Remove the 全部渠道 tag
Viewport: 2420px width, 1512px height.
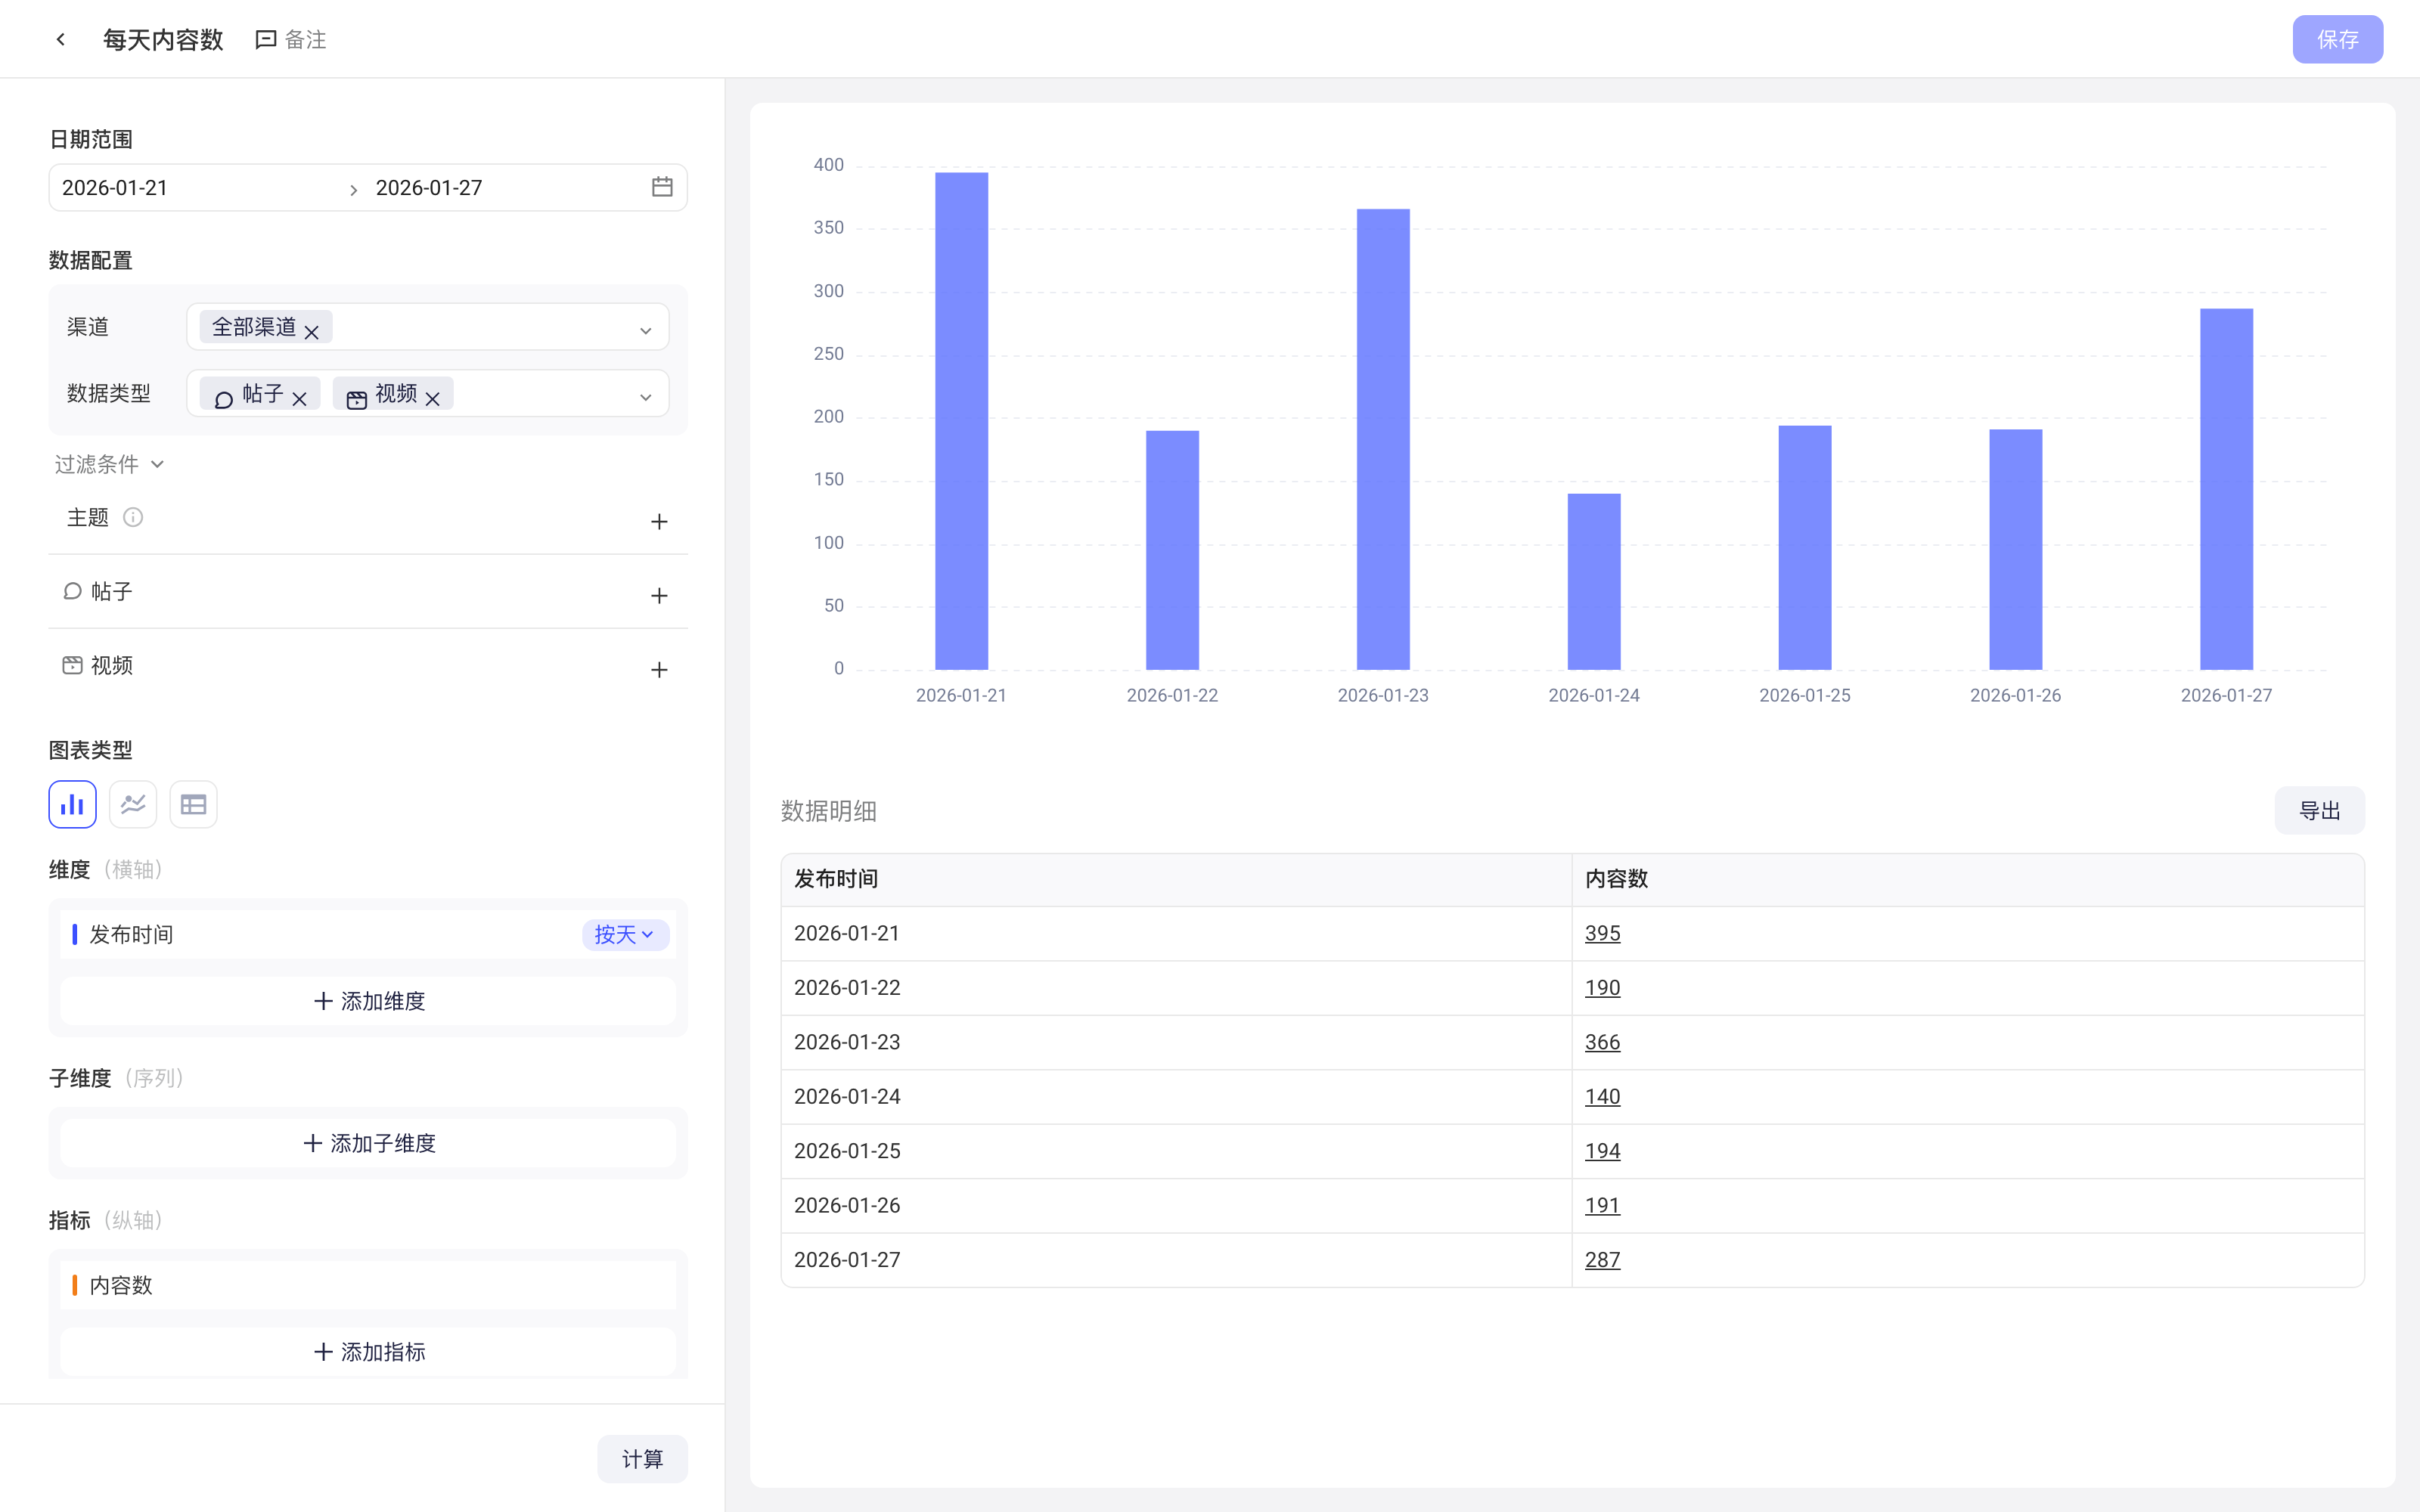(x=312, y=332)
